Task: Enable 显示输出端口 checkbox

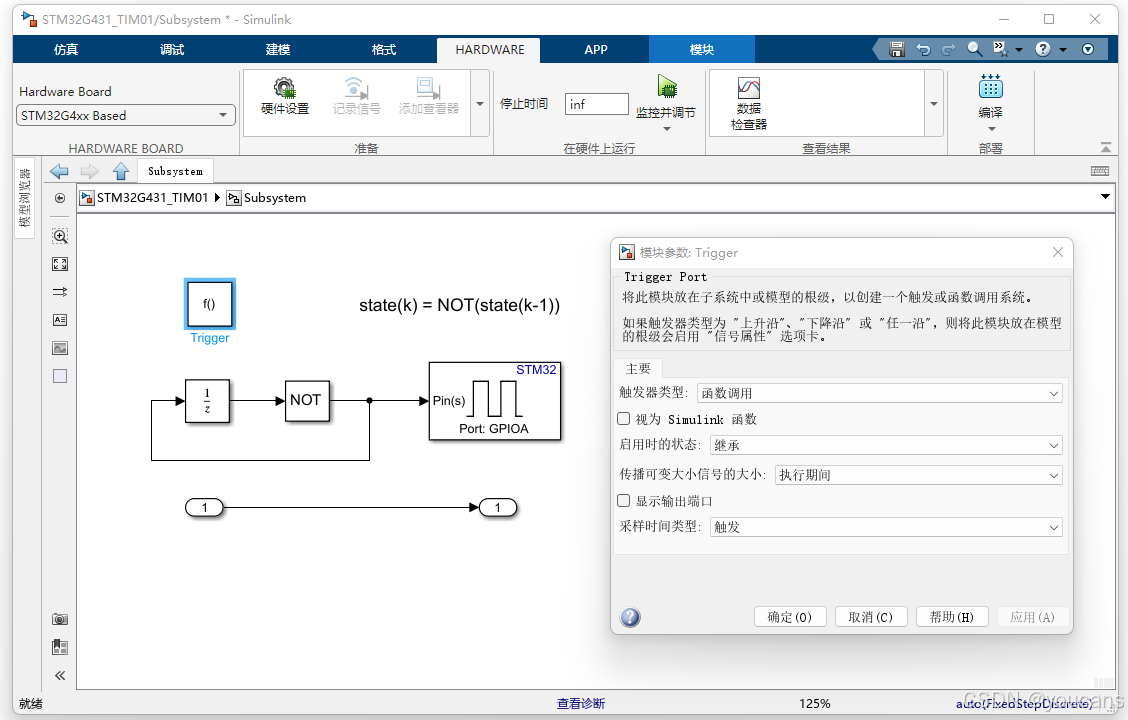Action: pos(624,501)
